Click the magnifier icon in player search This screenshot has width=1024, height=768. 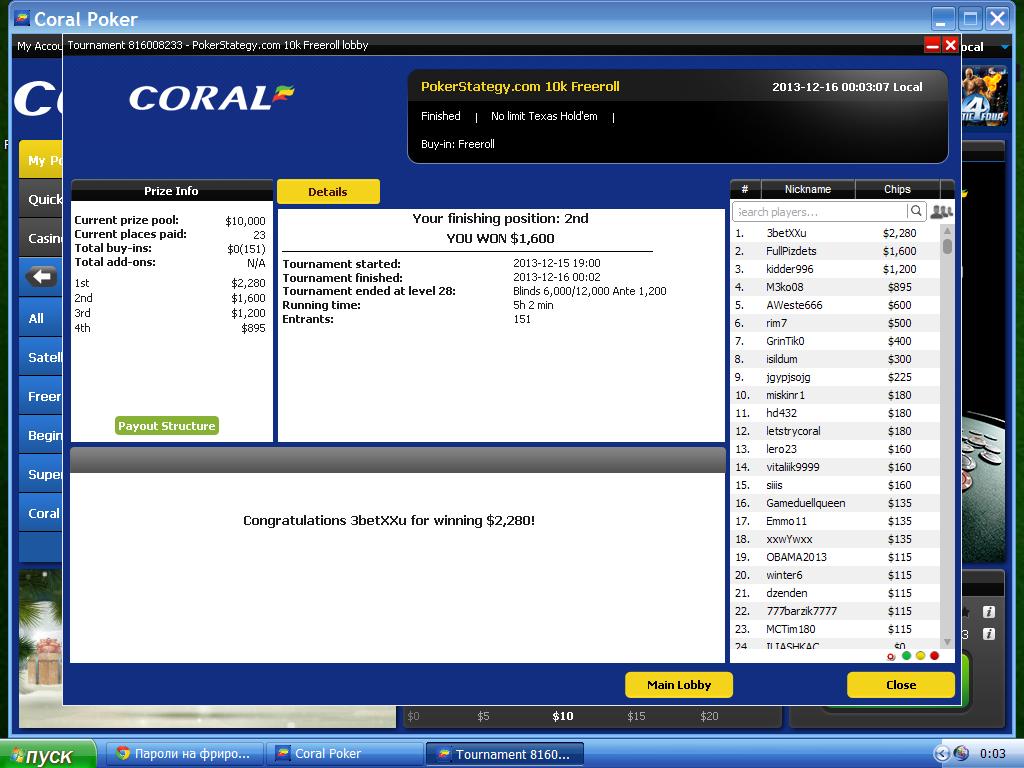tap(916, 211)
